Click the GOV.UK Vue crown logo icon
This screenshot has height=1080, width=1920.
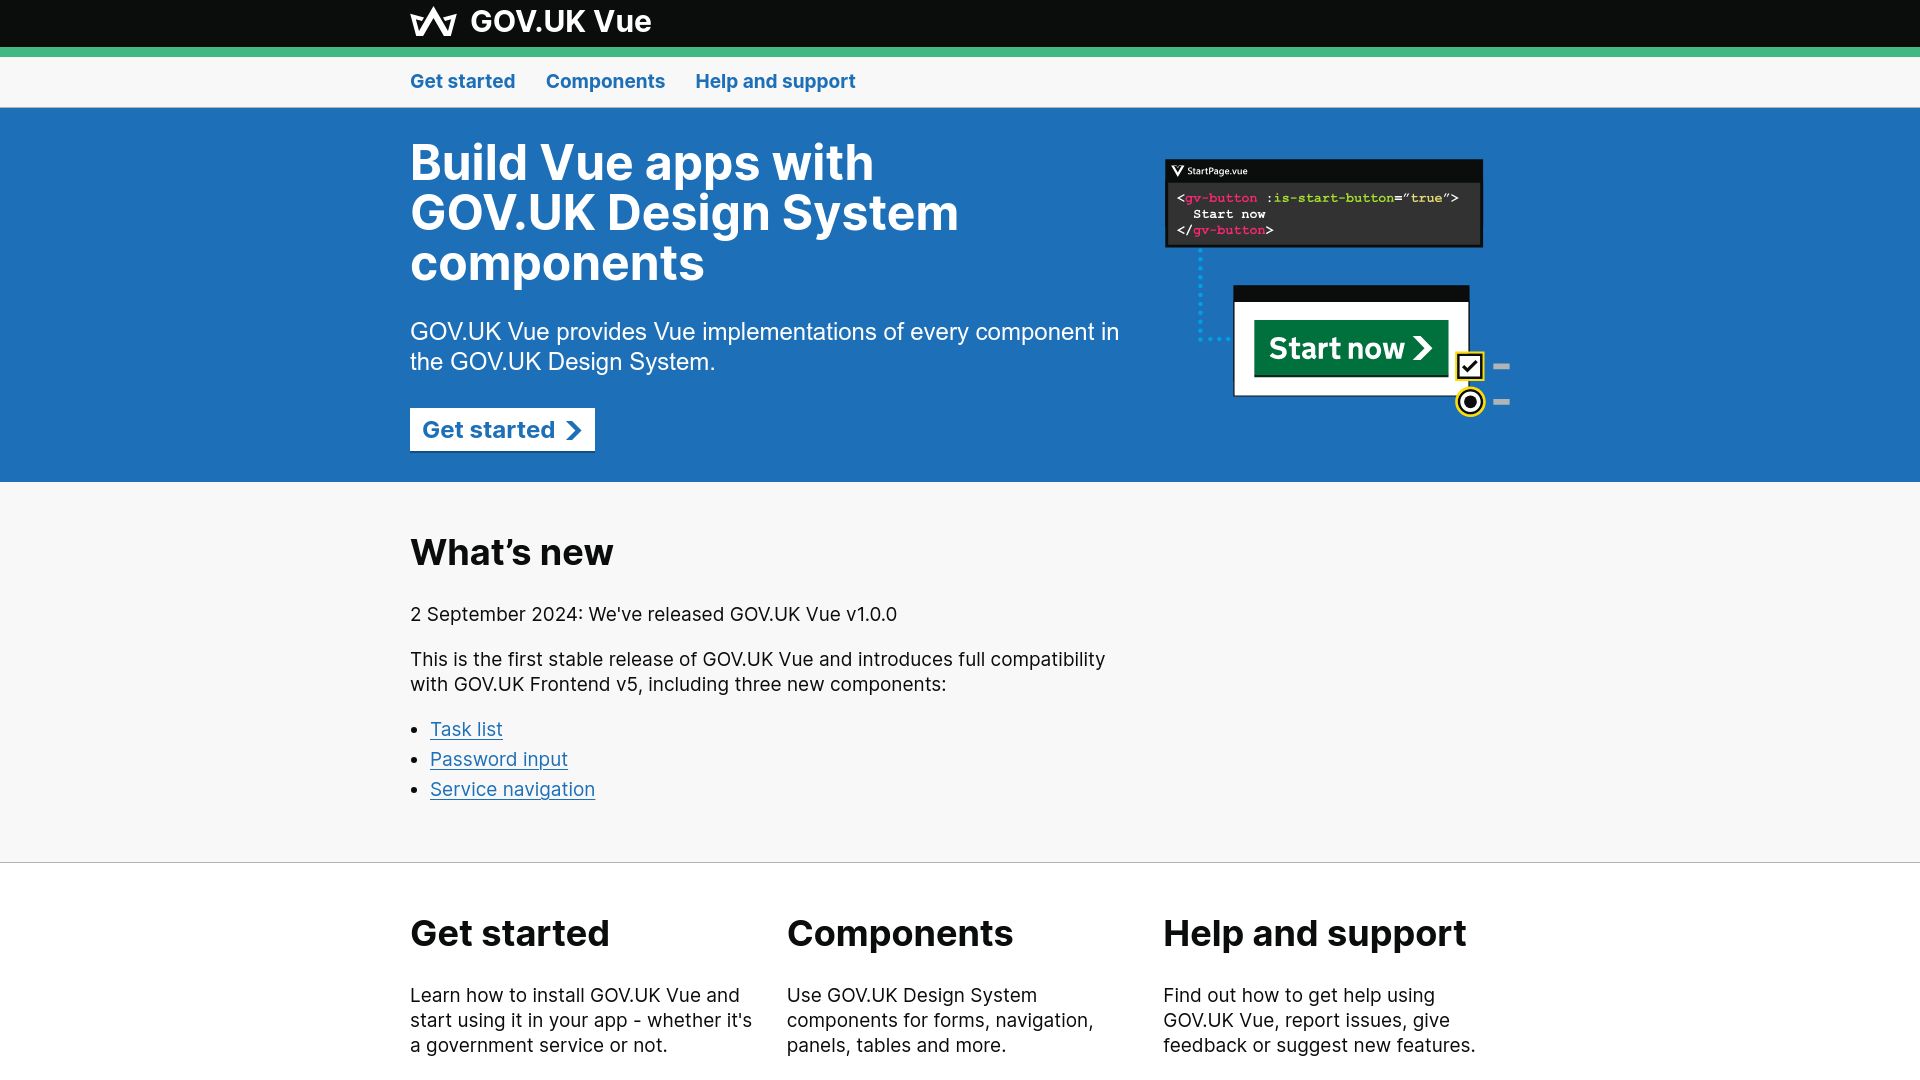pyautogui.click(x=433, y=21)
